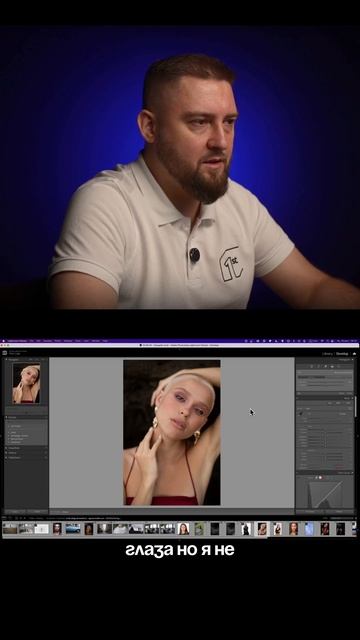Viewport: 360px width, 640px height.
Task: Open the Photo menu
Action: point(58,340)
